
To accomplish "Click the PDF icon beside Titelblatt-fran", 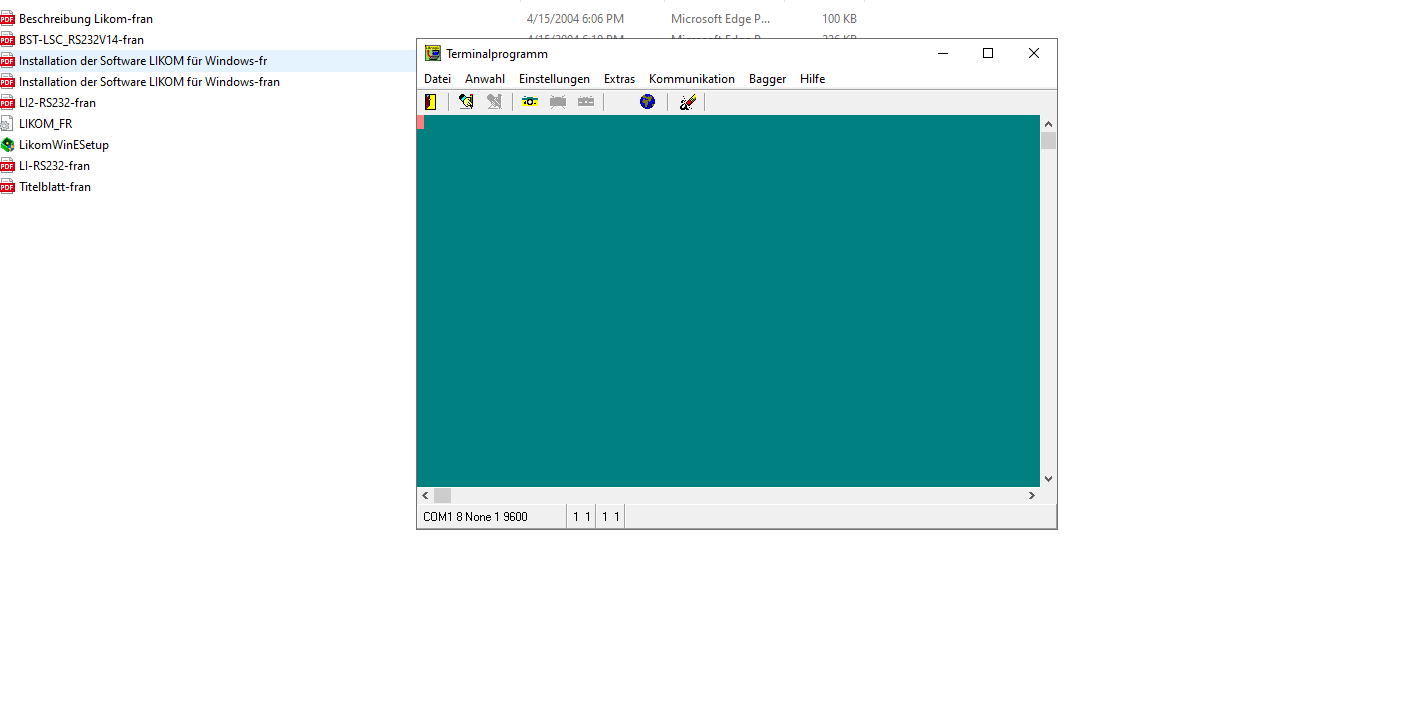I will (x=8, y=187).
